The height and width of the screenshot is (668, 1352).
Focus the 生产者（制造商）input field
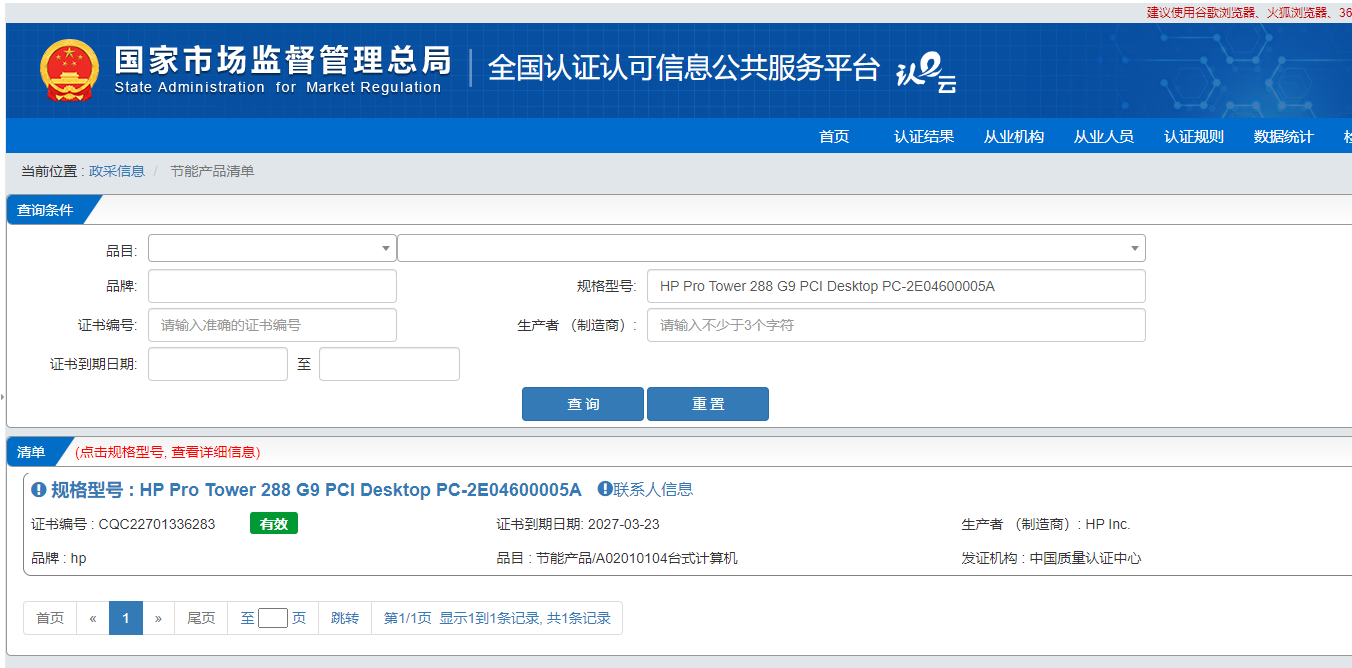pyautogui.click(x=896, y=325)
